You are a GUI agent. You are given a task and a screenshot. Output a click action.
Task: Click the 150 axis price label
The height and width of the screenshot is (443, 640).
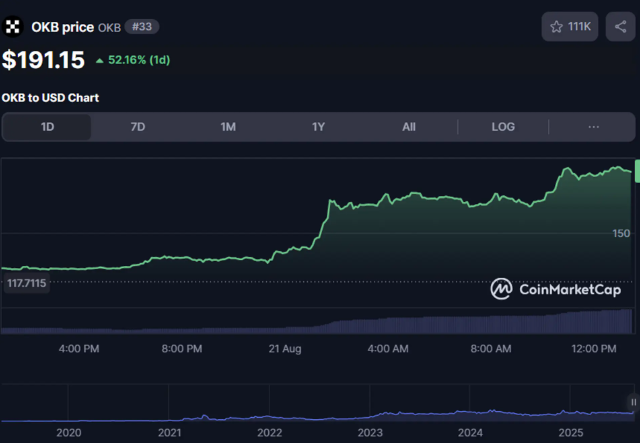(x=621, y=234)
